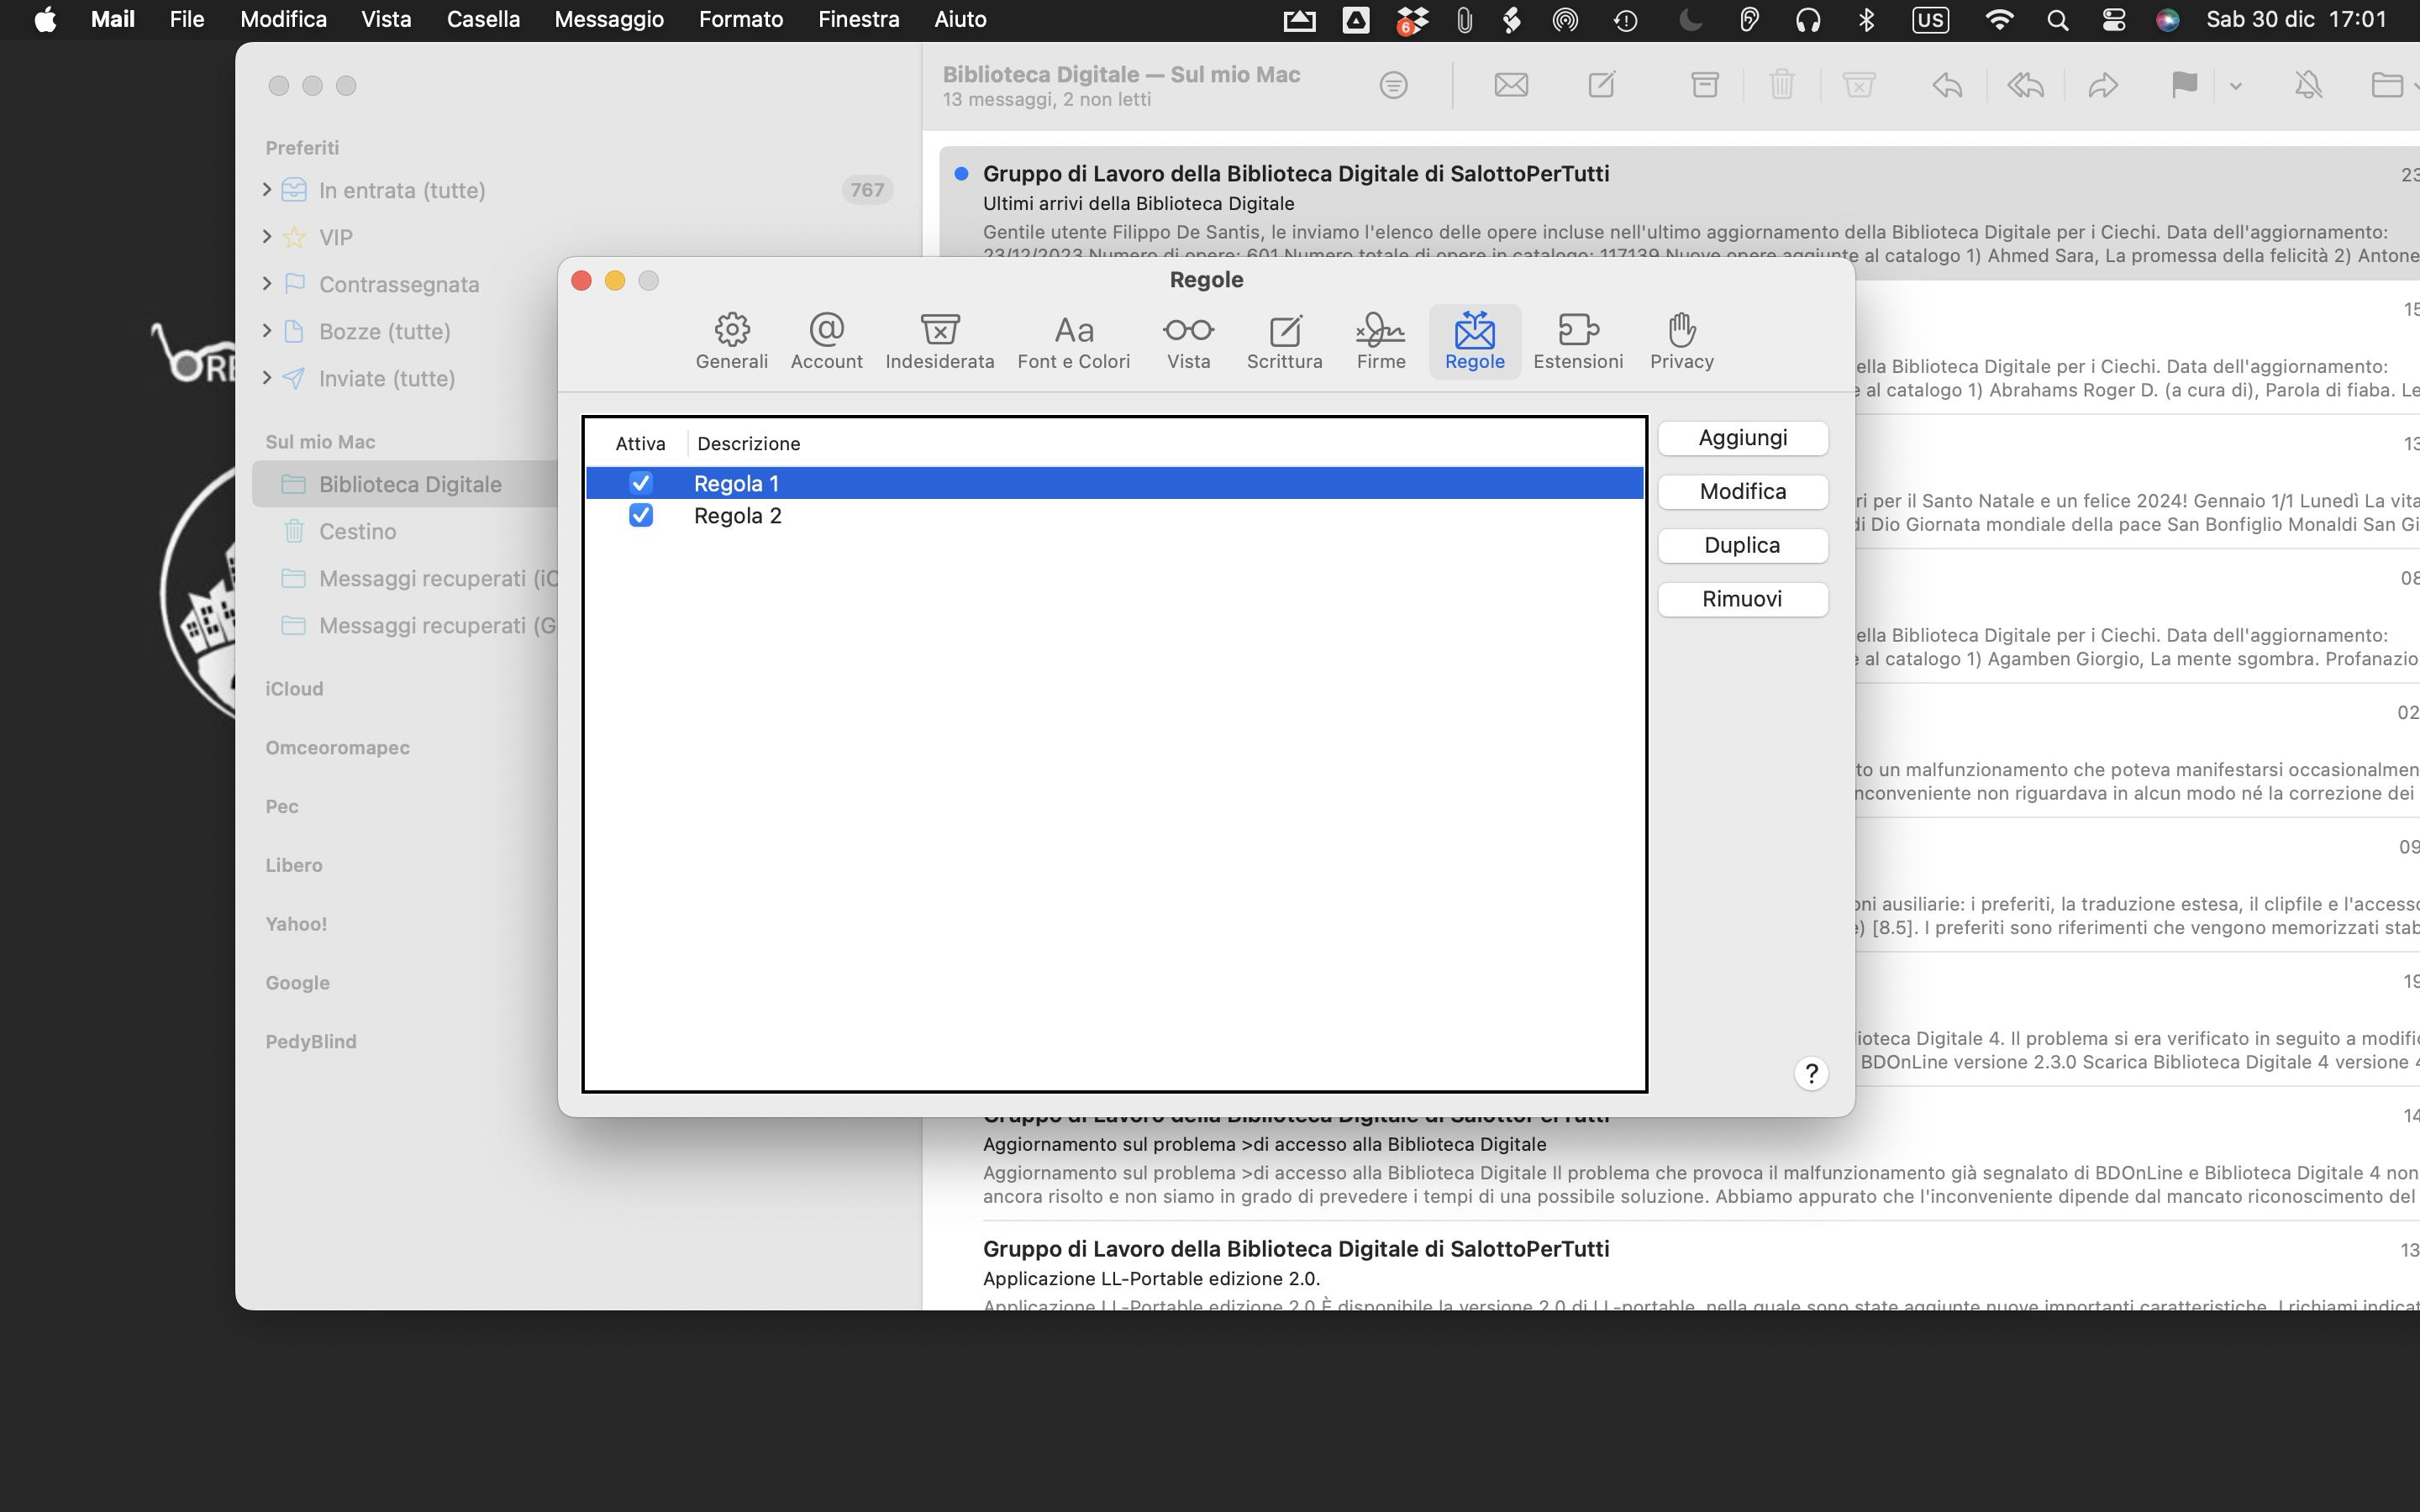Open the Cestino trash folder
This screenshot has height=1512, width=2420.
(x=357, y=531)
